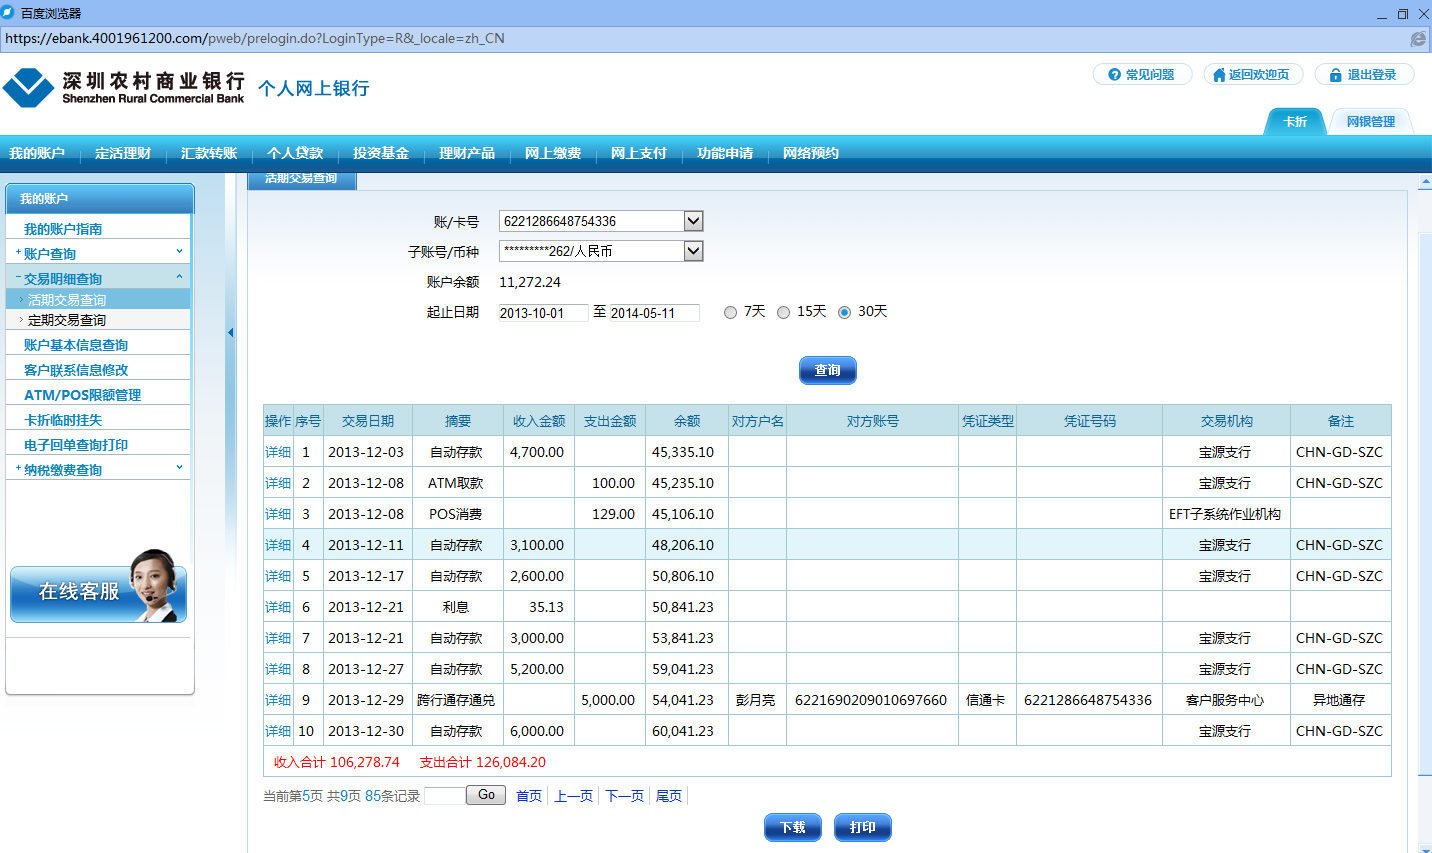Click the start date input field
Screen dimensions: 1432x853
(x=543, y=313)
